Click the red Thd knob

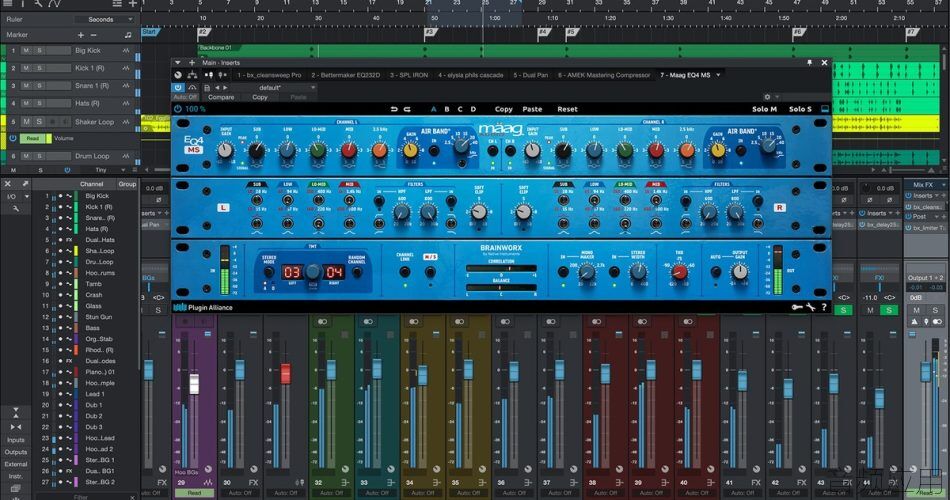coord(680,272)
